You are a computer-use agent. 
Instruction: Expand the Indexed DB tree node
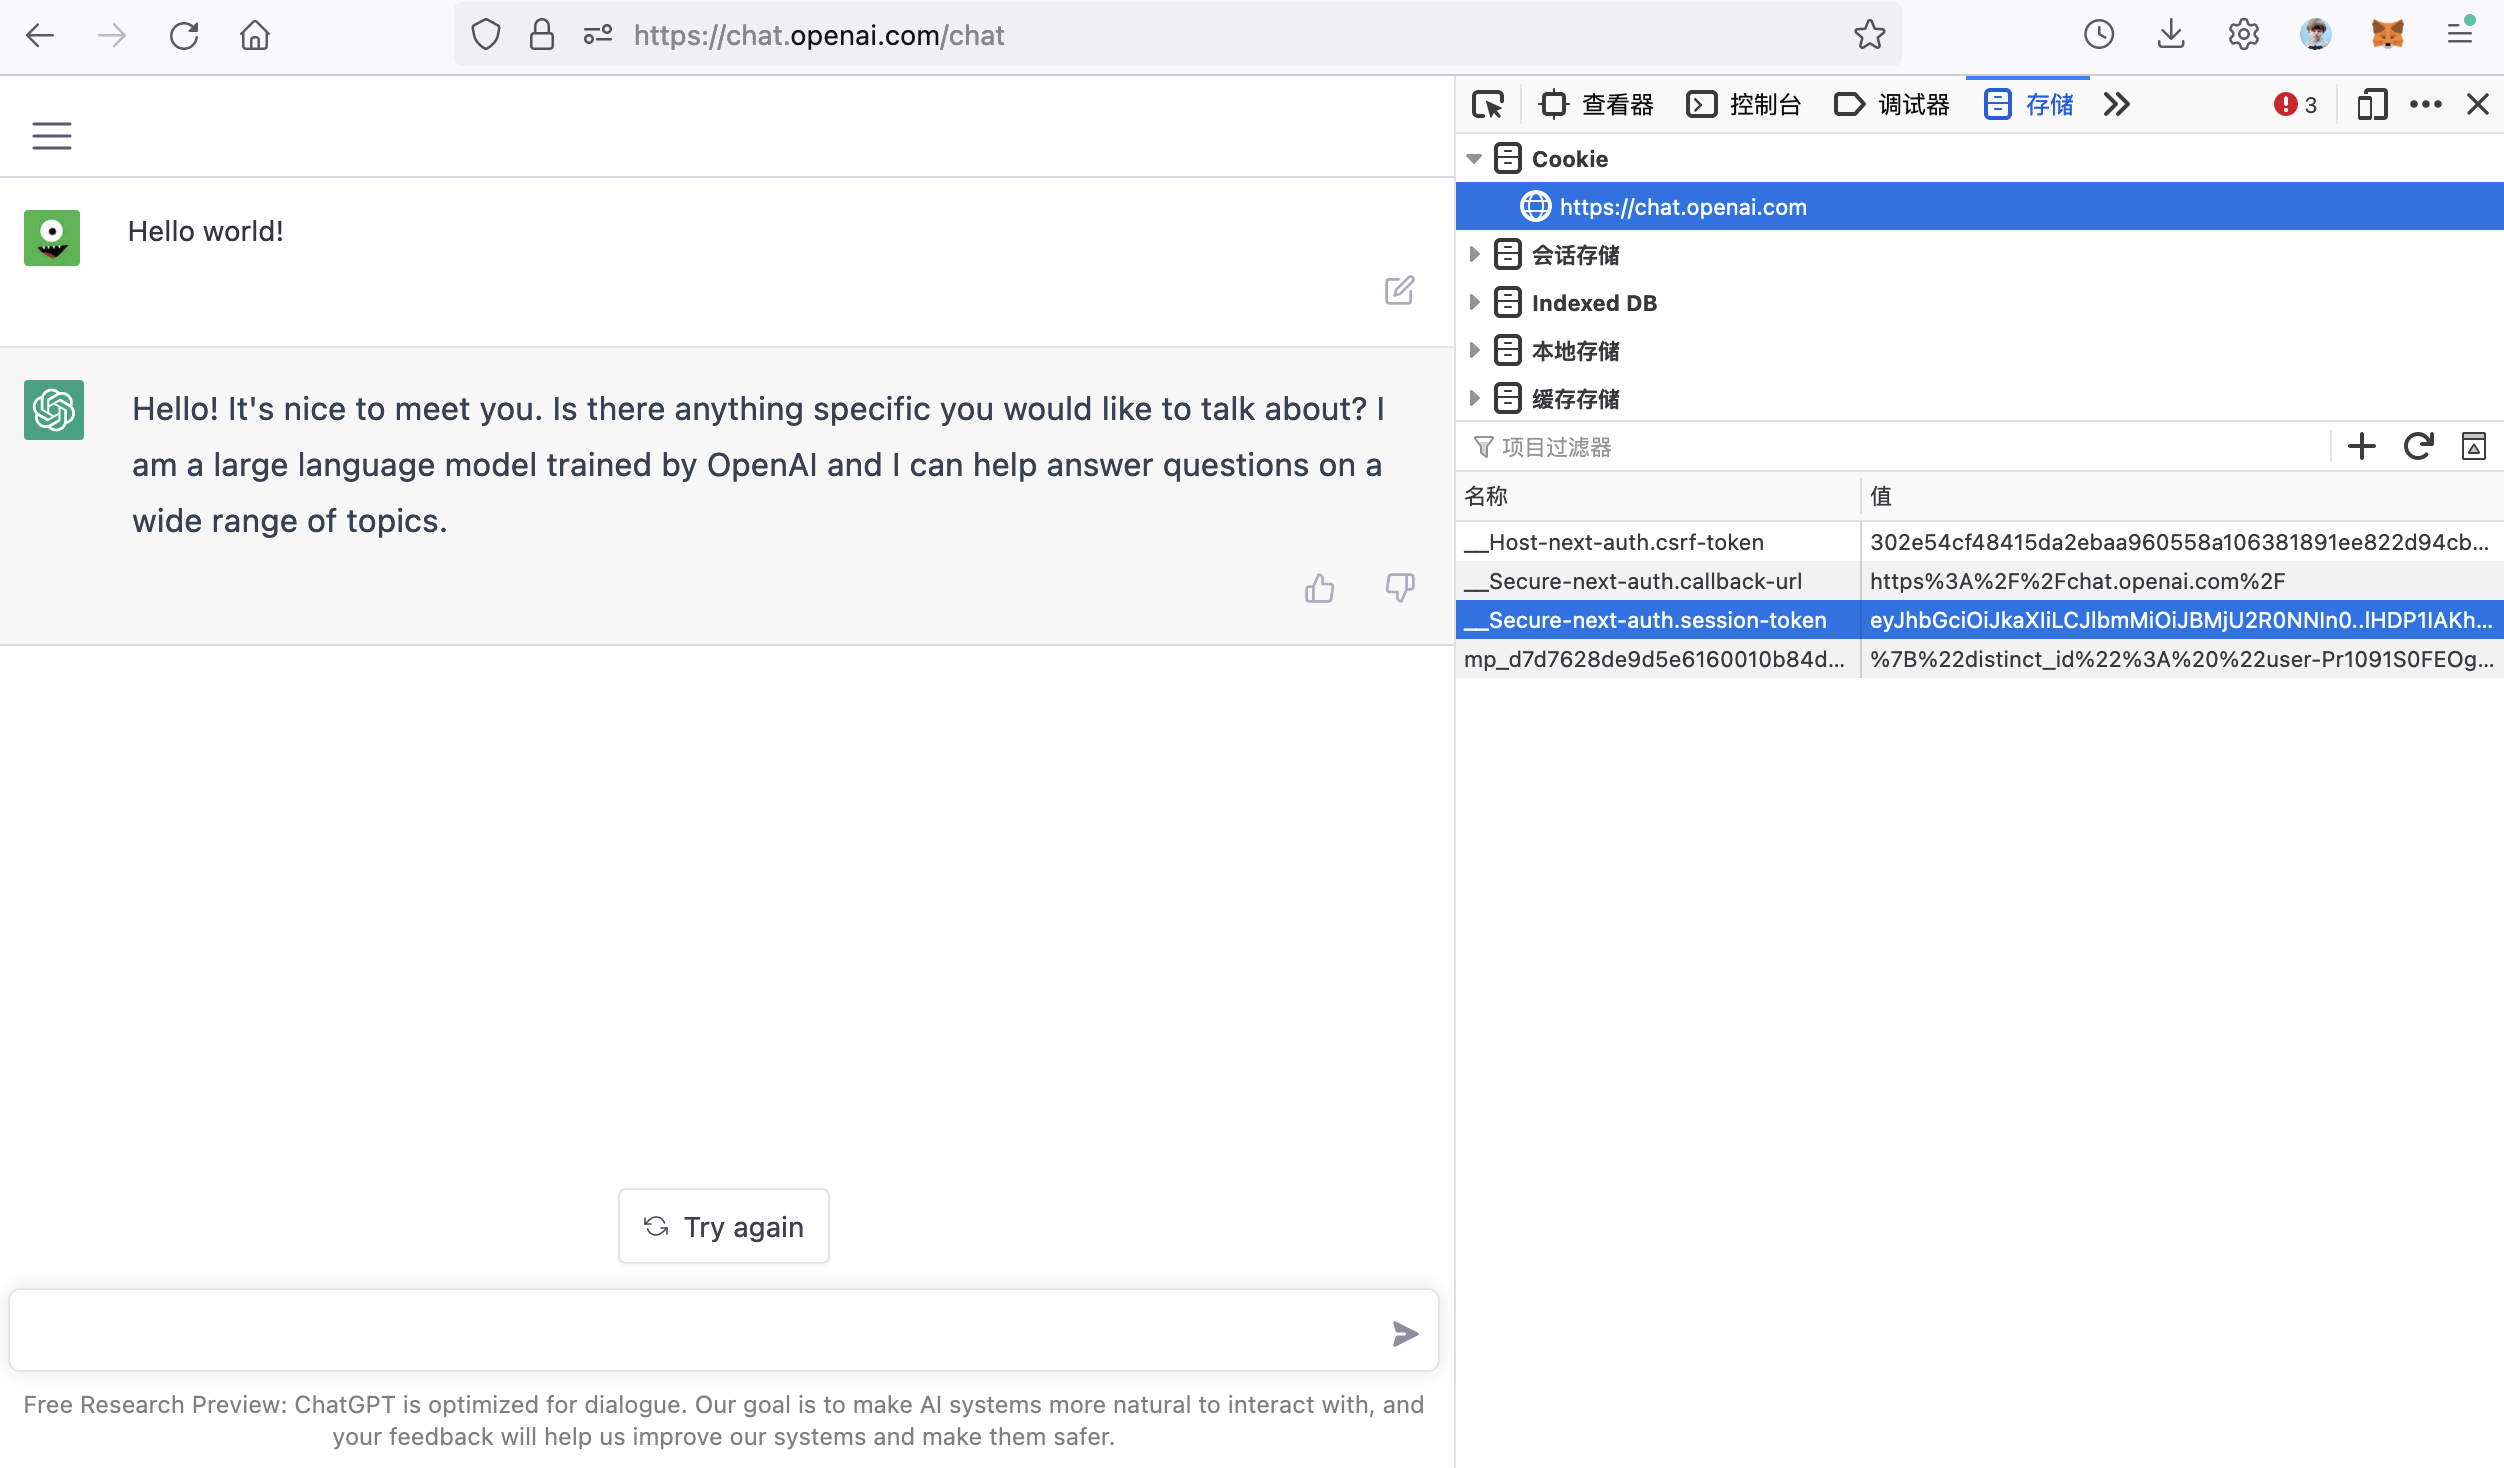(1474, 303)
